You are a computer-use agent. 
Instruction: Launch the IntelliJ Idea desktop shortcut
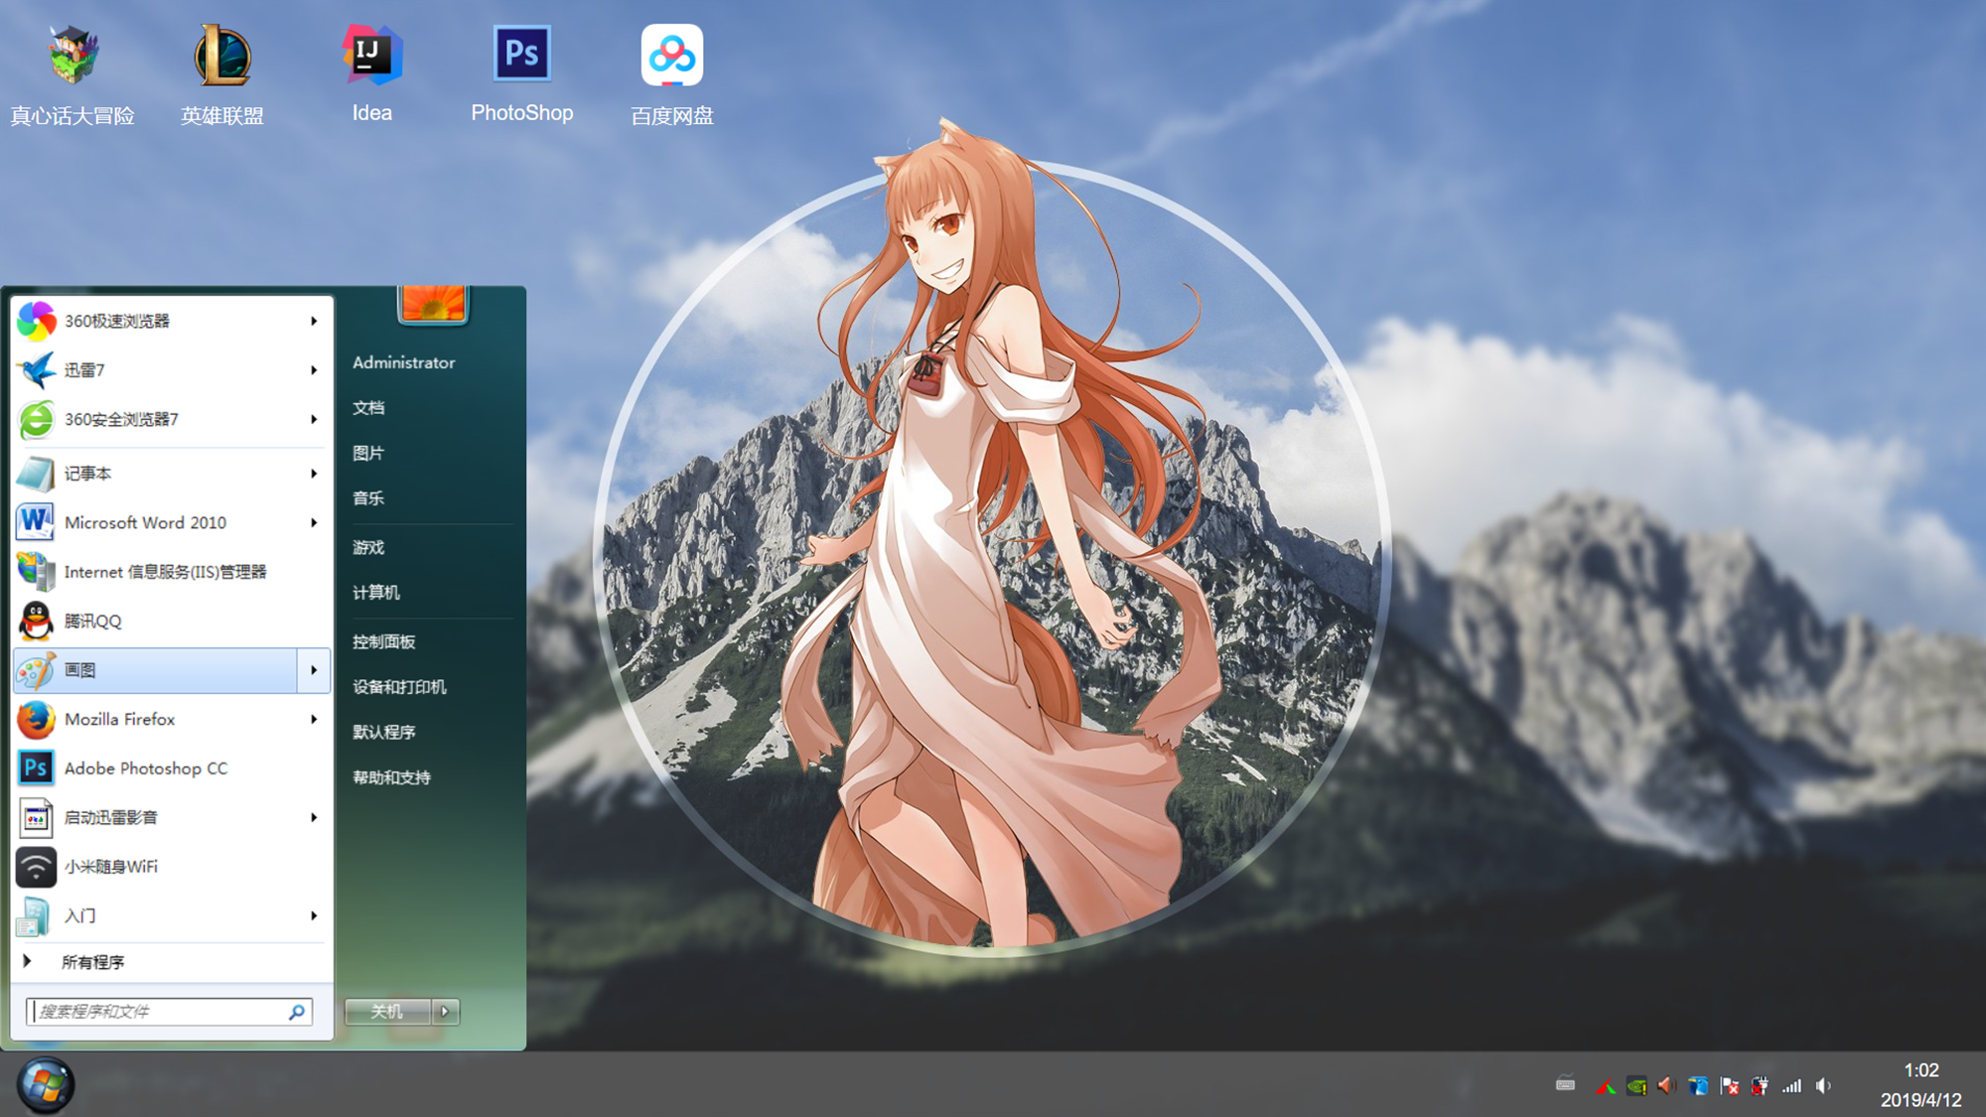pyautogui.click(x=372, y=56)
